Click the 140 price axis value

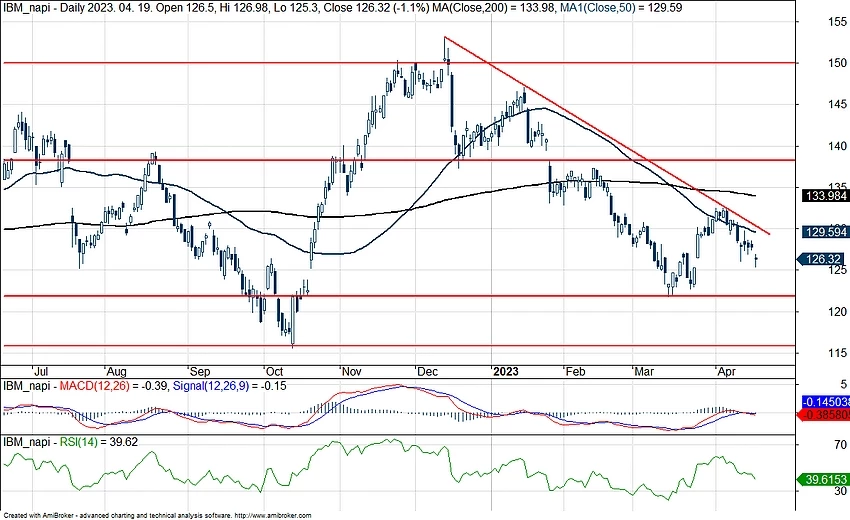point(837,146)
